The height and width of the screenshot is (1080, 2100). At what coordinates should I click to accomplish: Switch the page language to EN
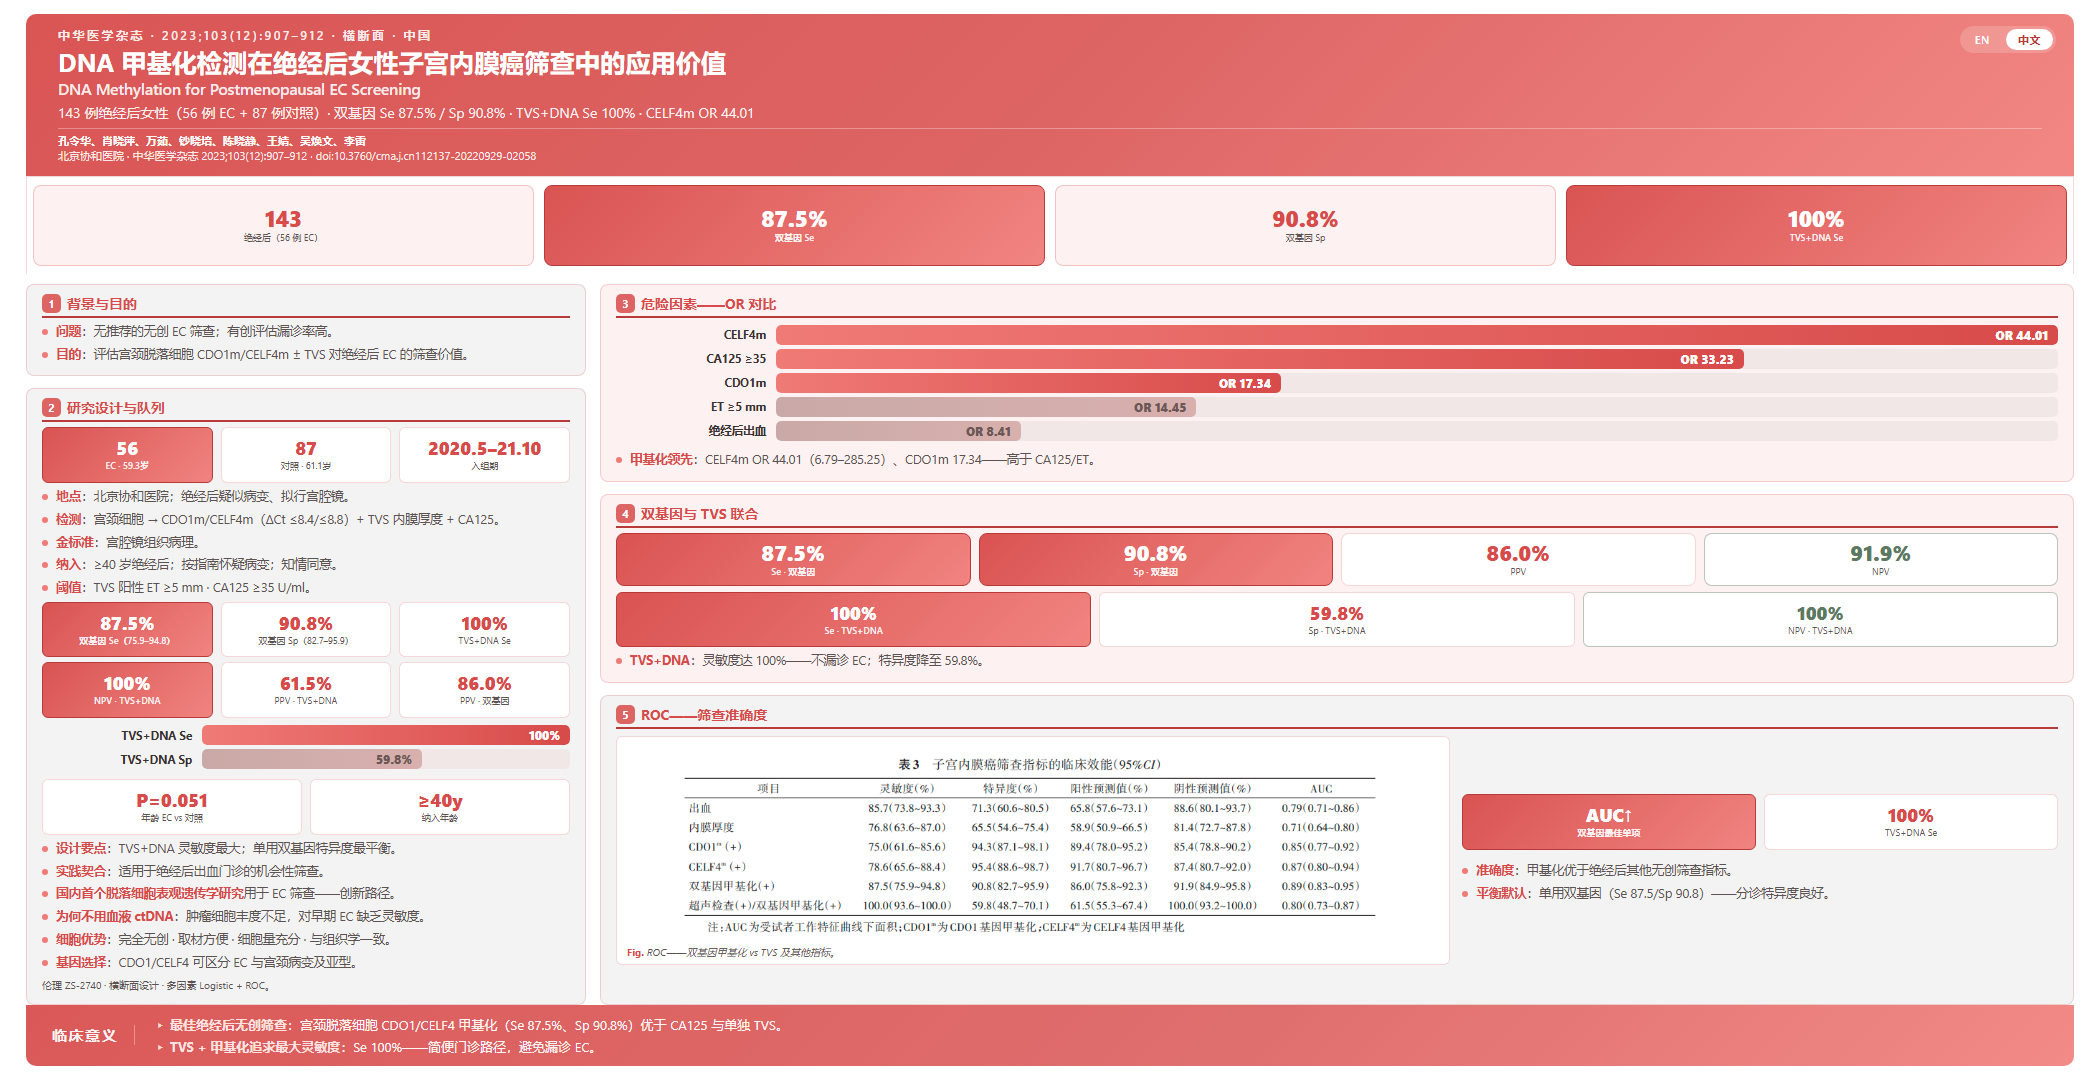(1981, 40)
